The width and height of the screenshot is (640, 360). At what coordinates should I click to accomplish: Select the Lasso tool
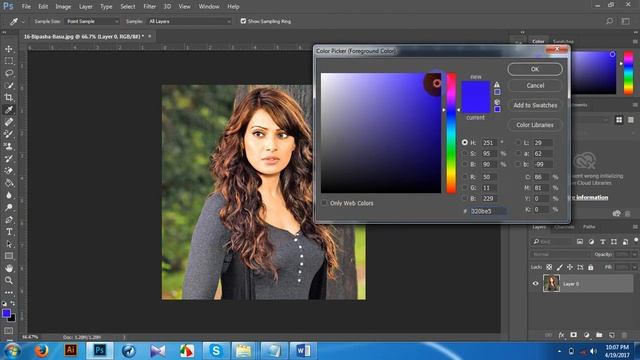click(9, 73)
